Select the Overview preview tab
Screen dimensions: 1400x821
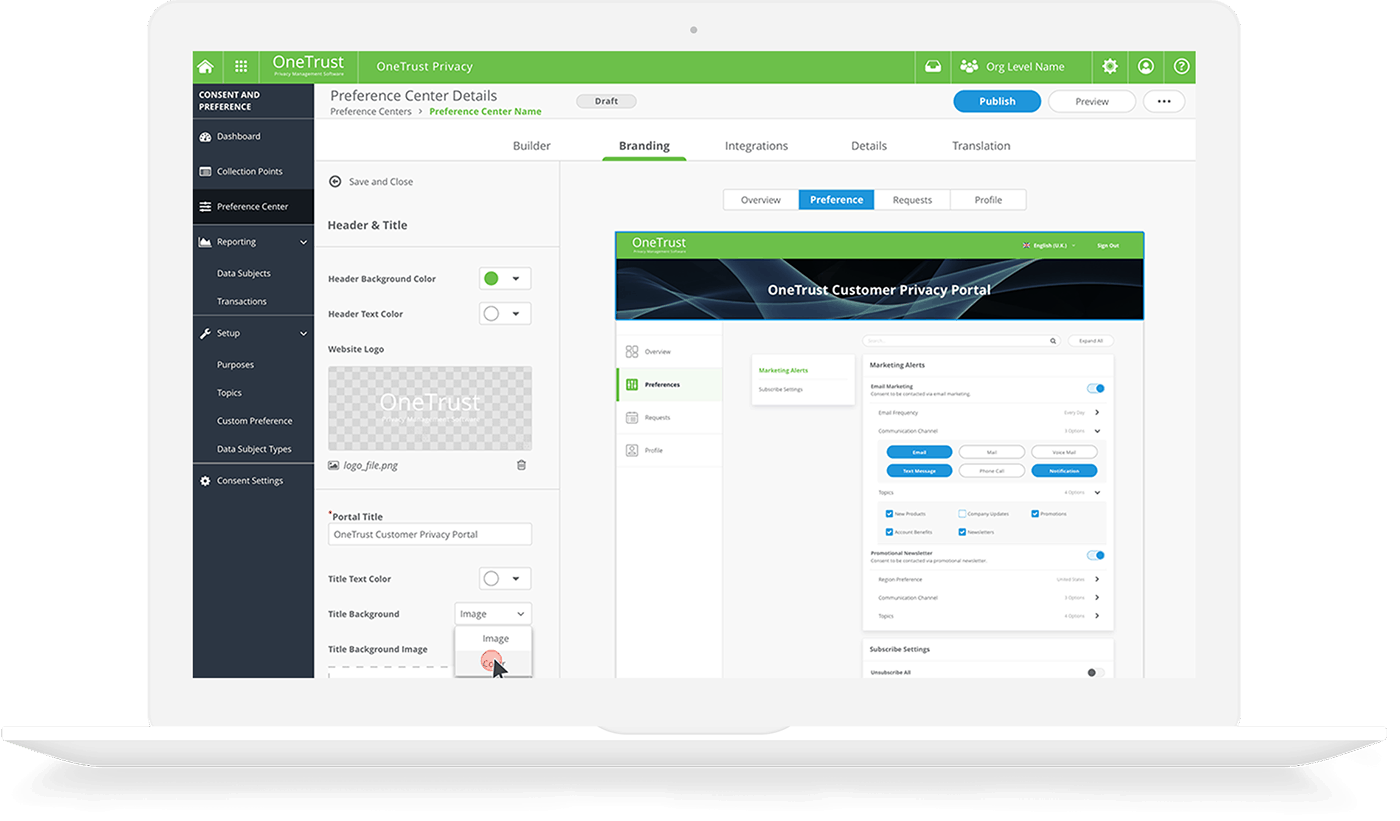click(761, 200)
